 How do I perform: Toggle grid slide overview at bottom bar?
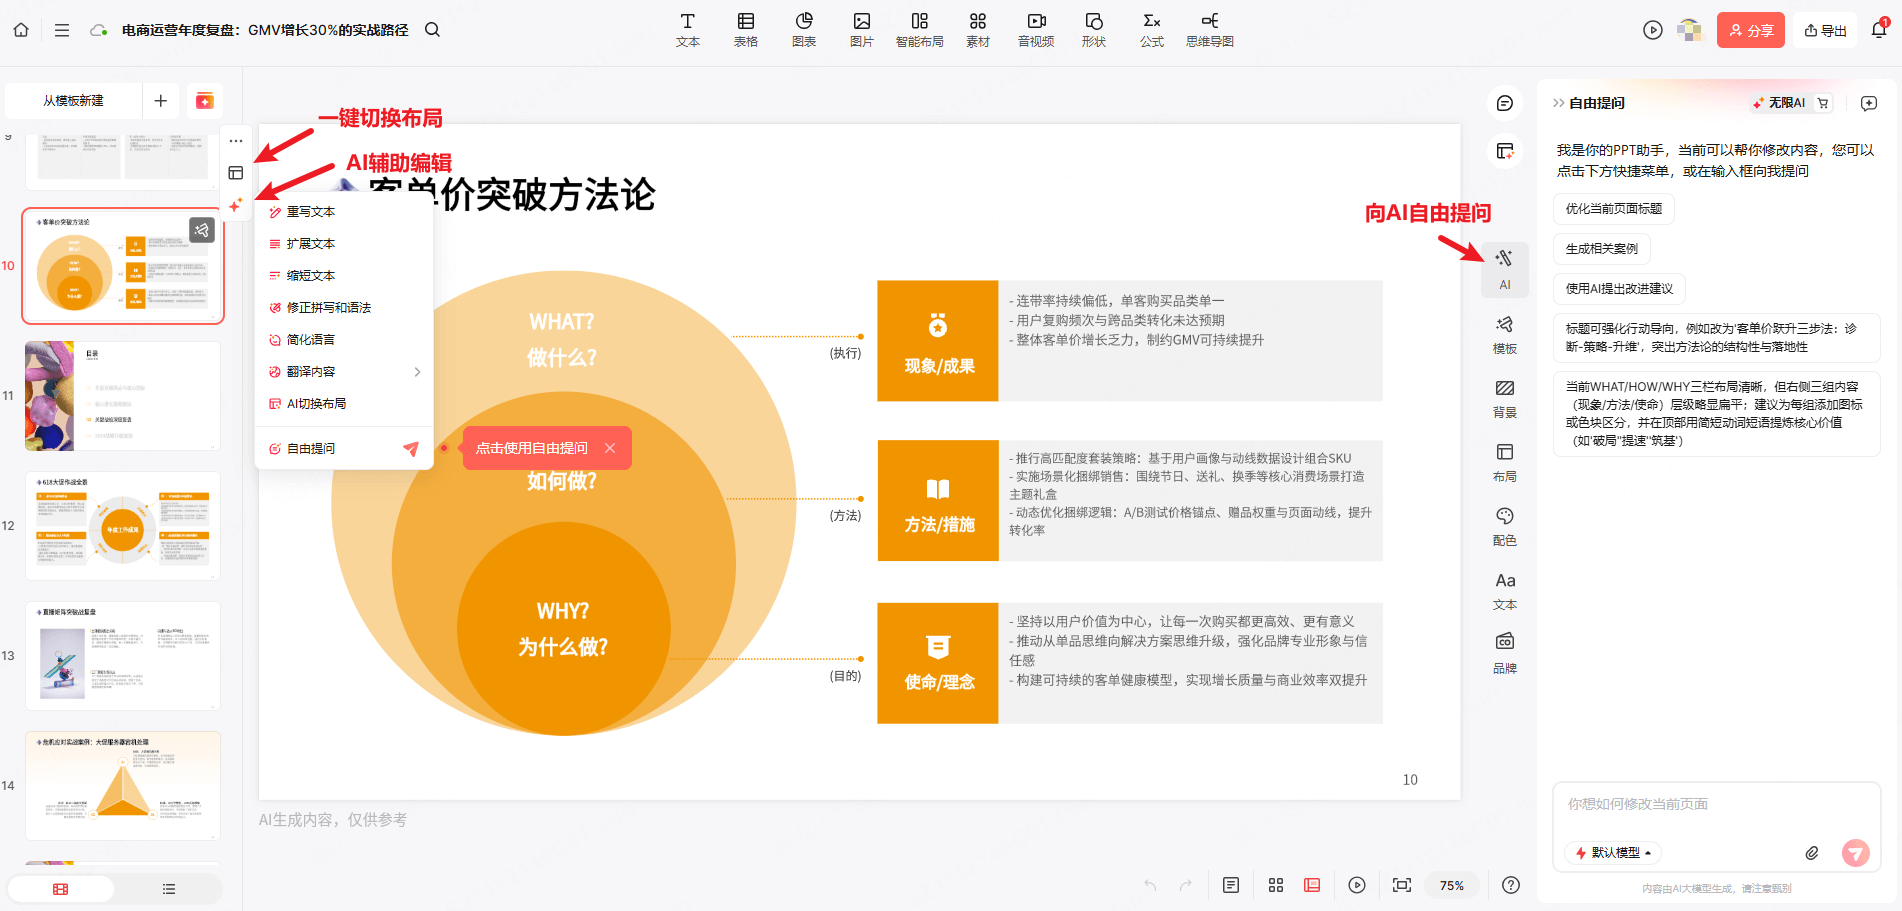(1275, 885)
